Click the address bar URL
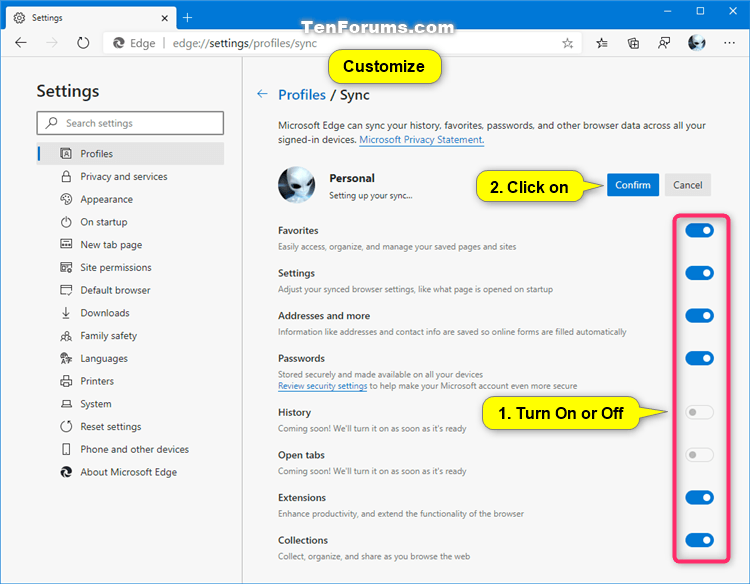Image resolution: width=750 pixels, height=584 pixels. 244,44
